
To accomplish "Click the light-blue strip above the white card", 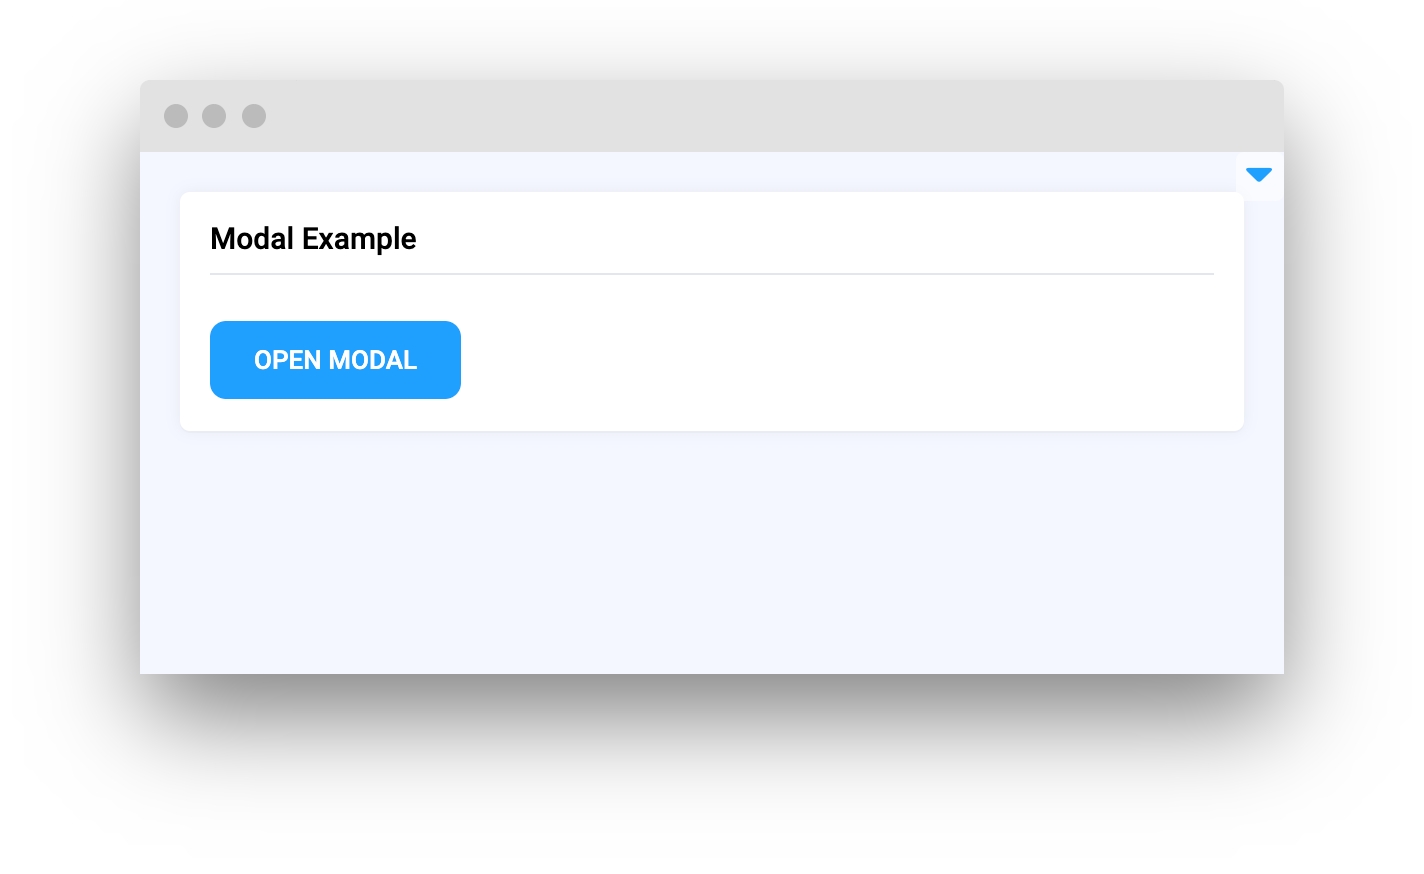I will click(700, 171).
